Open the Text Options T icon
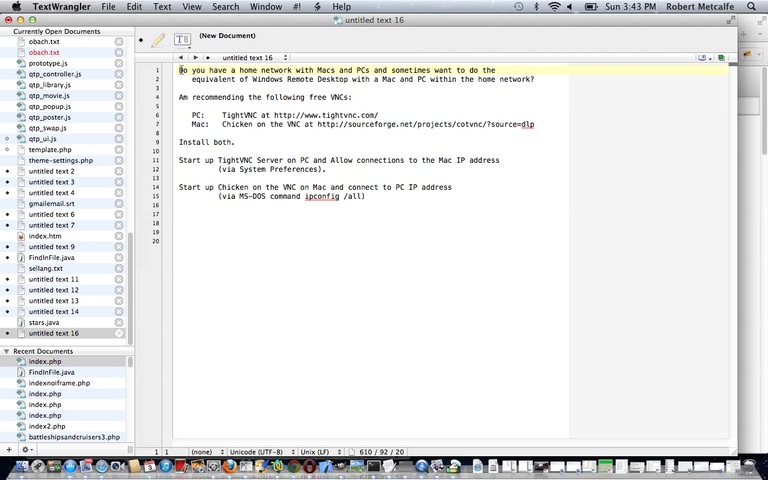768x480 pixels. click(x=182, y=40)
